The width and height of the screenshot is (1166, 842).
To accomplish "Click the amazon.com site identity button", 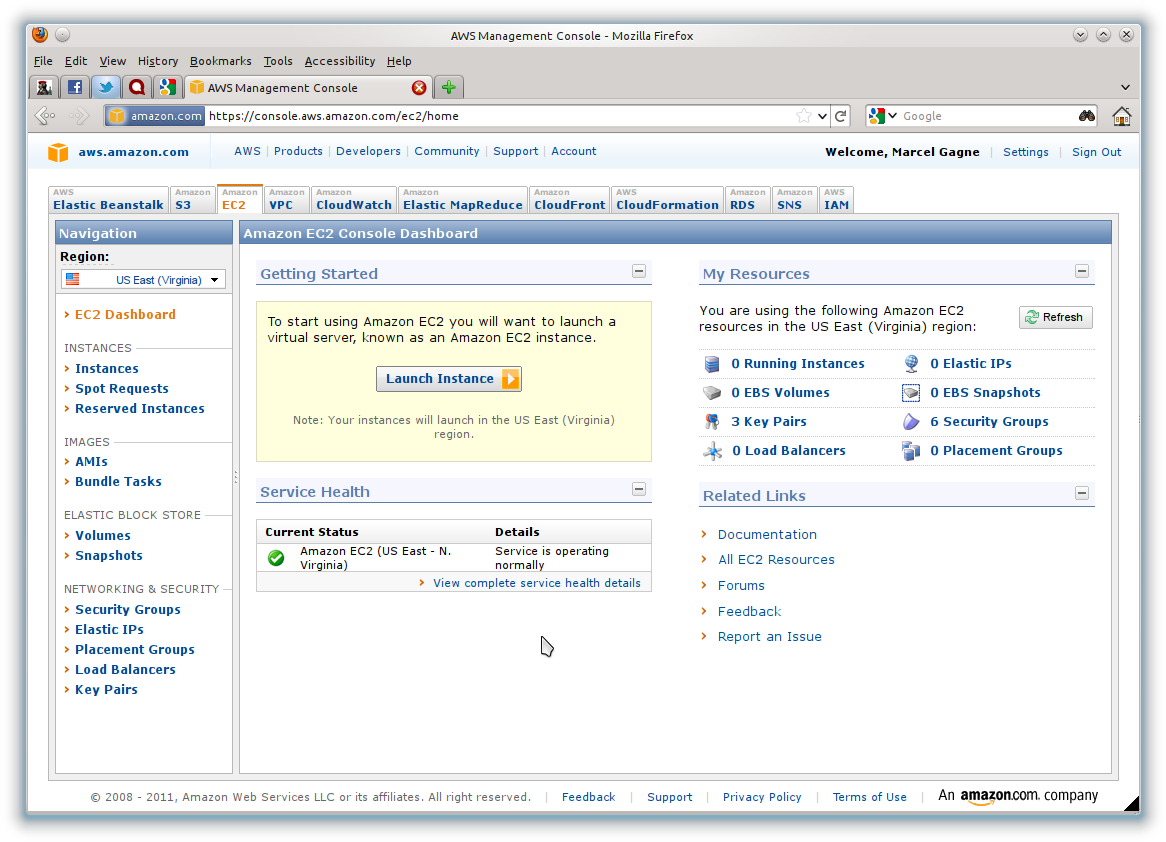I will (x=155, y=116).
